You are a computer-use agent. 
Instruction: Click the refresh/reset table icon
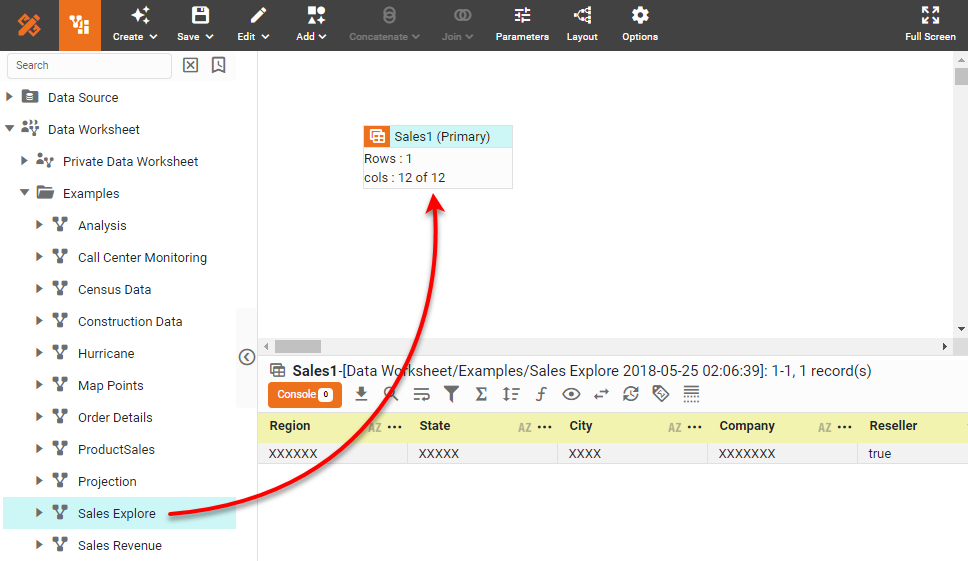click(x=630, y=395)
